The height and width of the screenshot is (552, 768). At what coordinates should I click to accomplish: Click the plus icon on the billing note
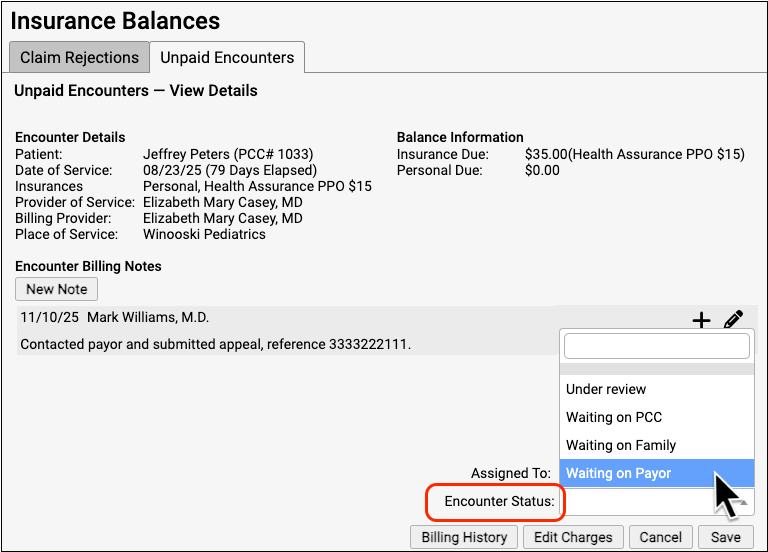pos(702,320)
